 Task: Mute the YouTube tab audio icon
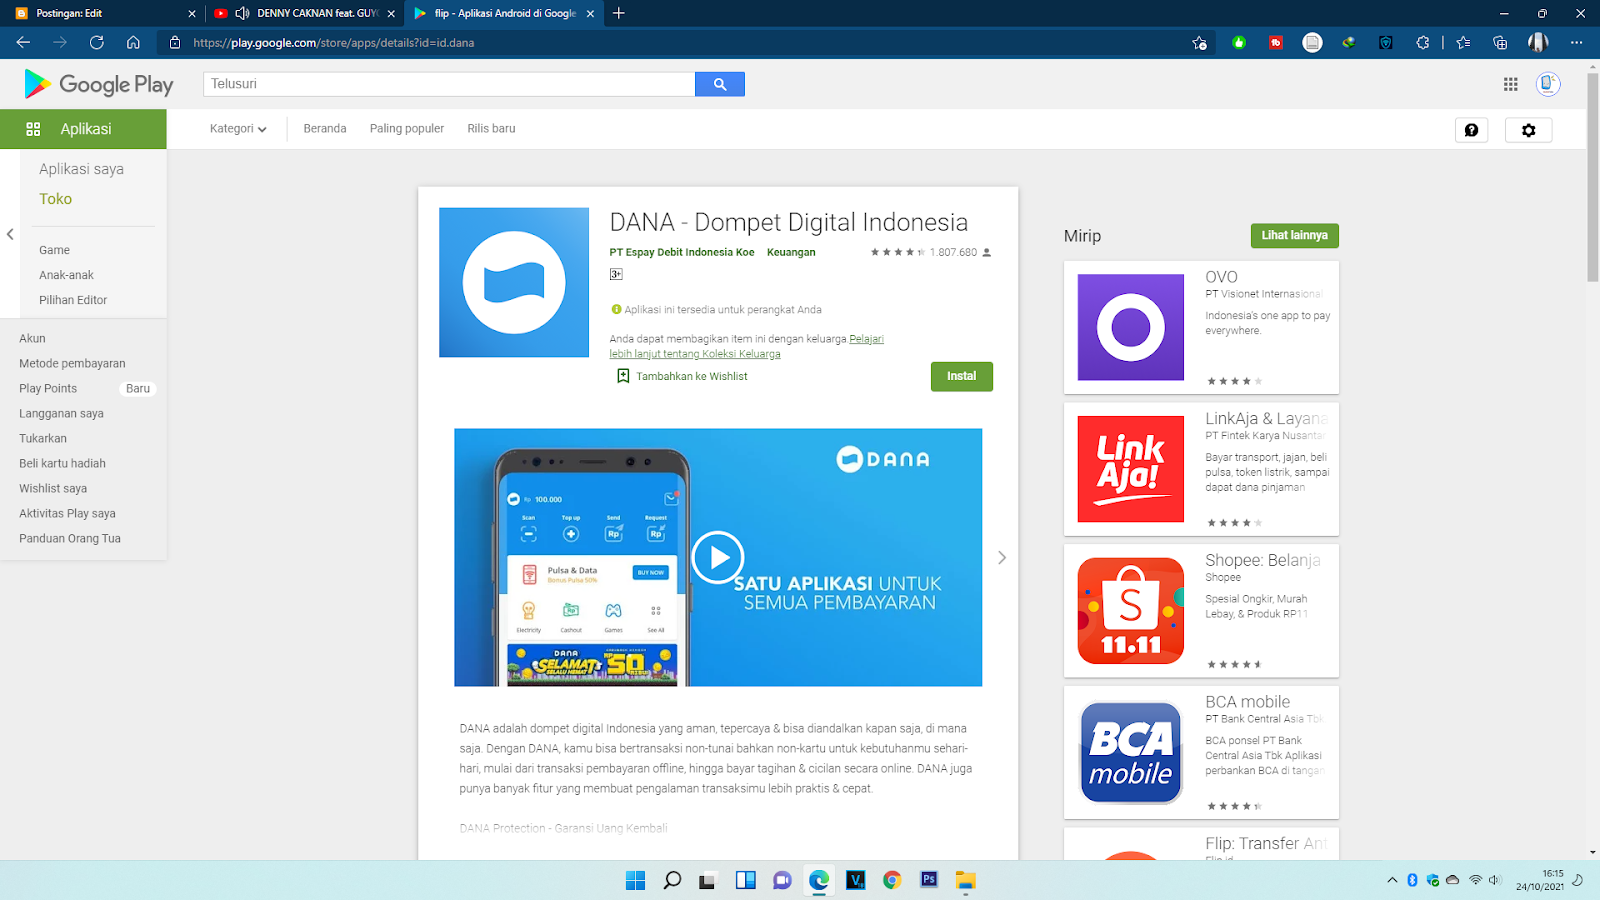[x=242, y=13]
